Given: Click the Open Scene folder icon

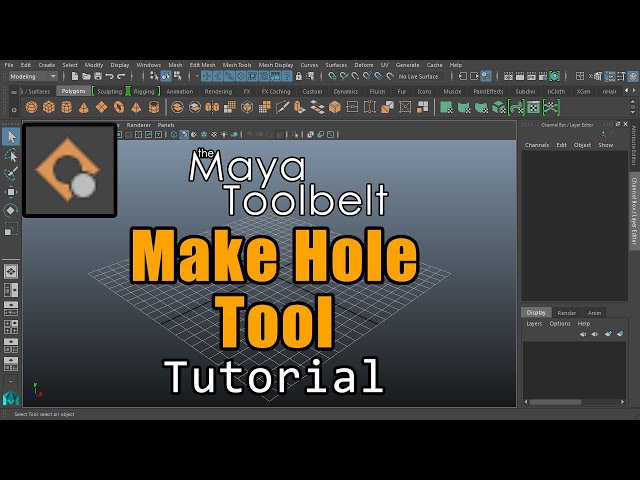Looking at the screenshot, I should coord(86,76).
